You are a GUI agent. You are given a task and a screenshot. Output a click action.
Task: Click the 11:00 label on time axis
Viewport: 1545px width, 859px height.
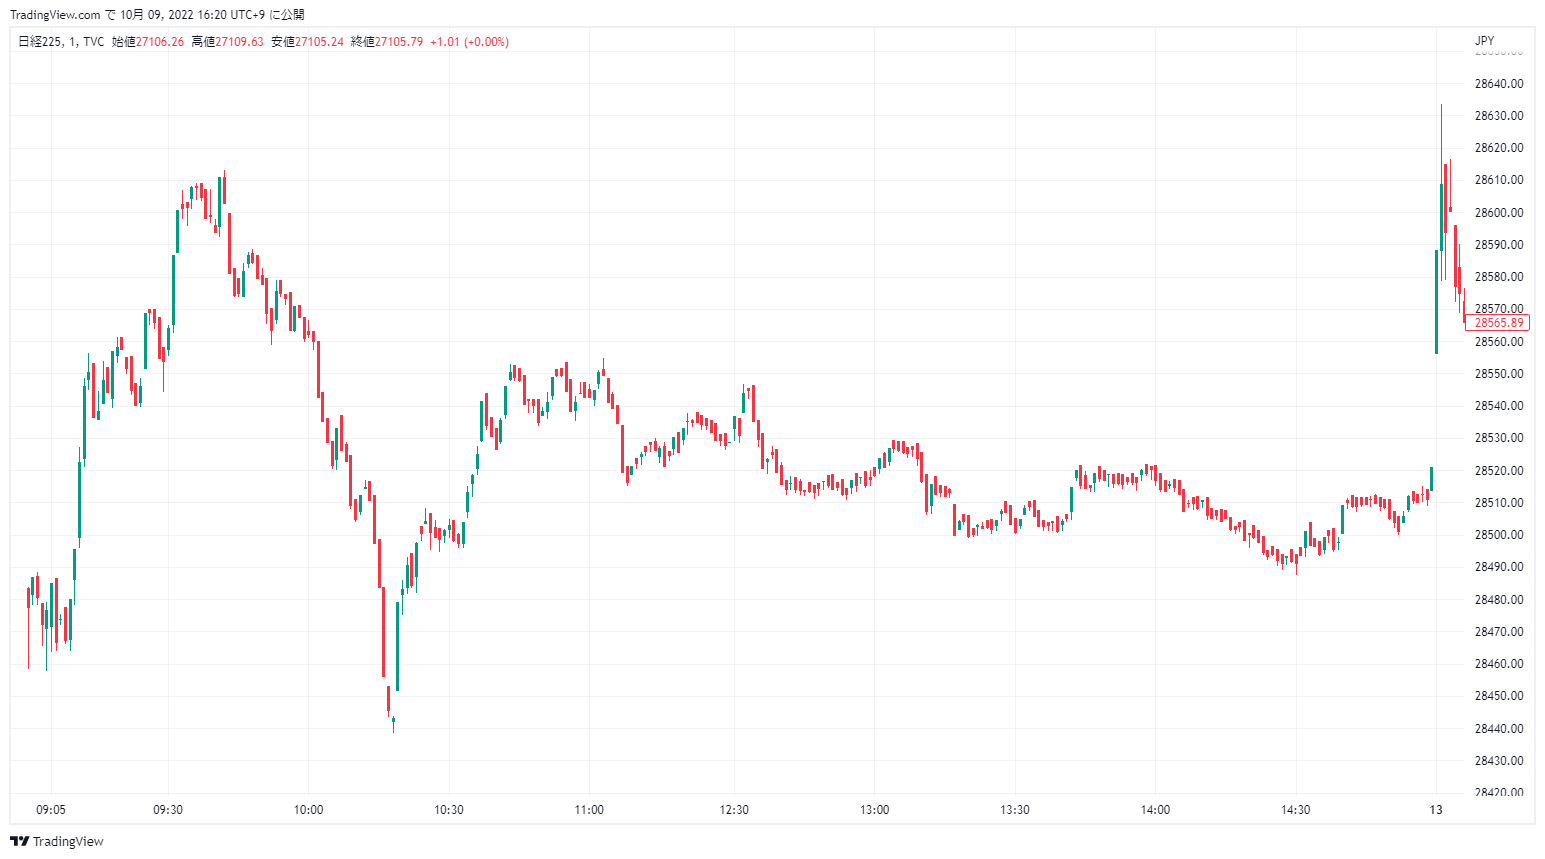click(589, 810)
